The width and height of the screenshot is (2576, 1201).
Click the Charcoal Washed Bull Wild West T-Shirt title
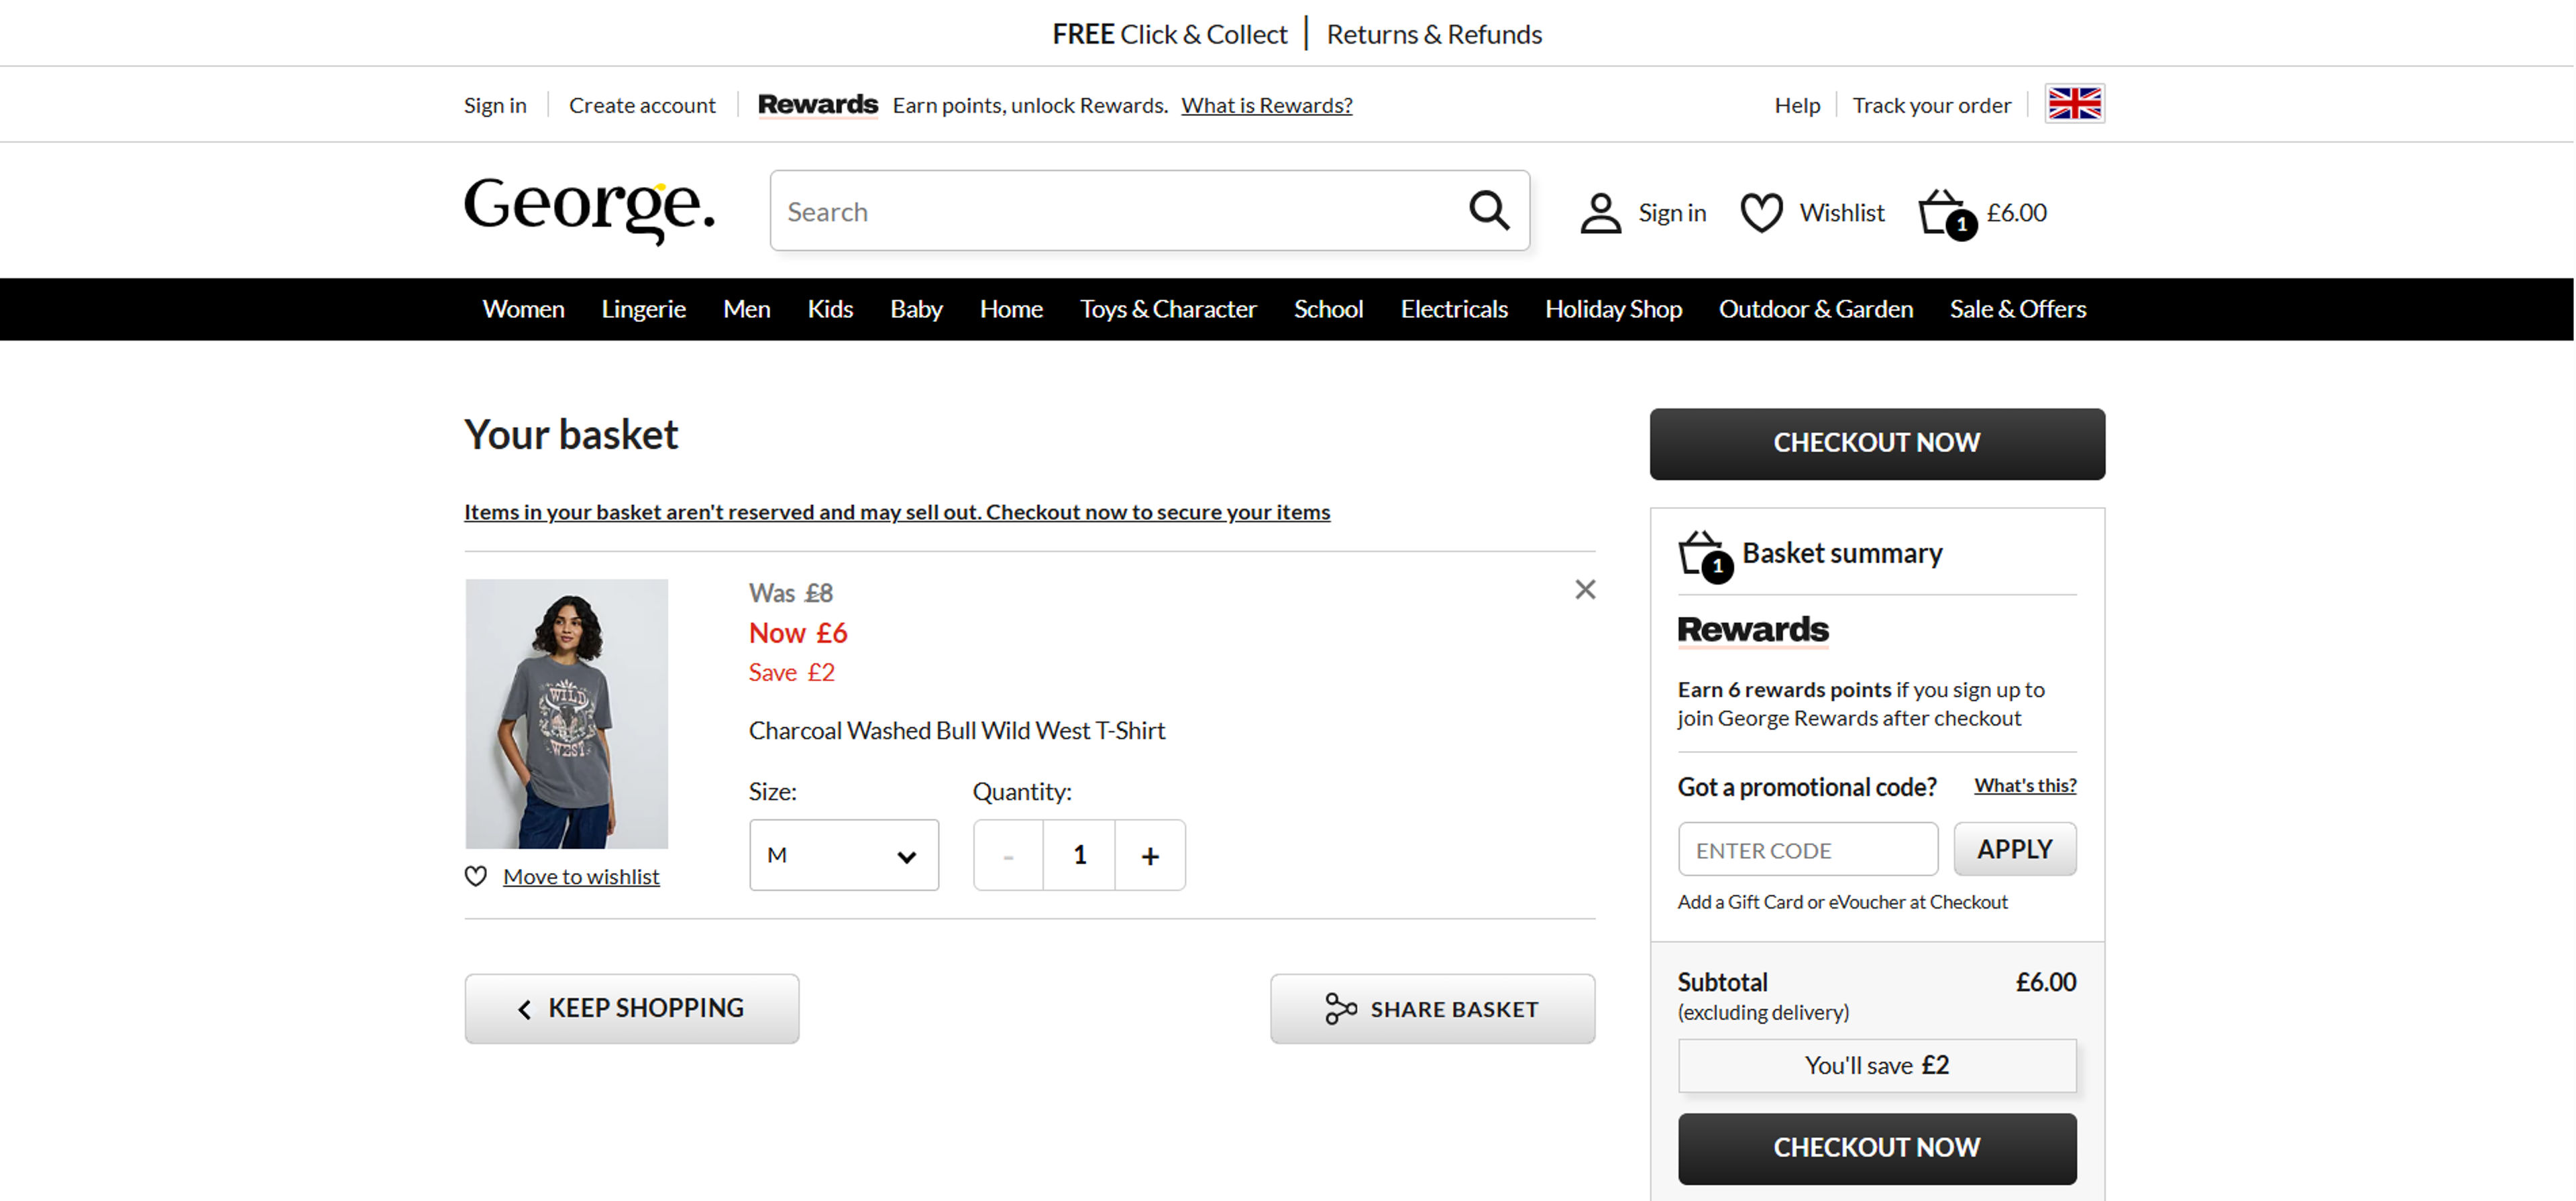pyautogui.click(x=957, y=731)
